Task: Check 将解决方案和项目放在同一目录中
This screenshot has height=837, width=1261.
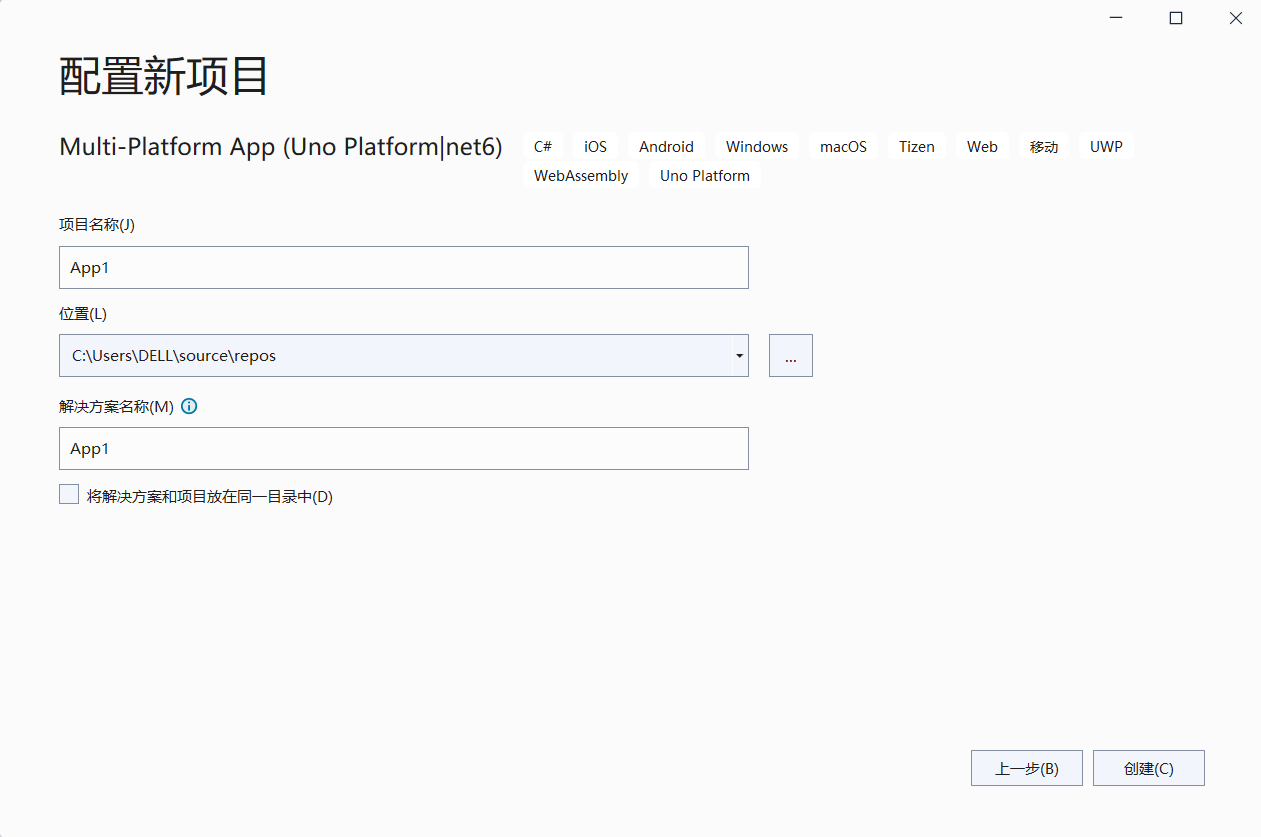Action: click(x=68, y=493)
